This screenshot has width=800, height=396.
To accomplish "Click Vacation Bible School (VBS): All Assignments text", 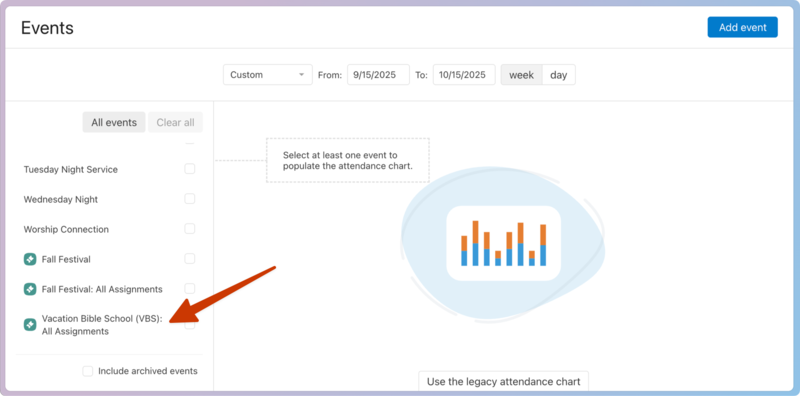I will [x=102, y=325].
